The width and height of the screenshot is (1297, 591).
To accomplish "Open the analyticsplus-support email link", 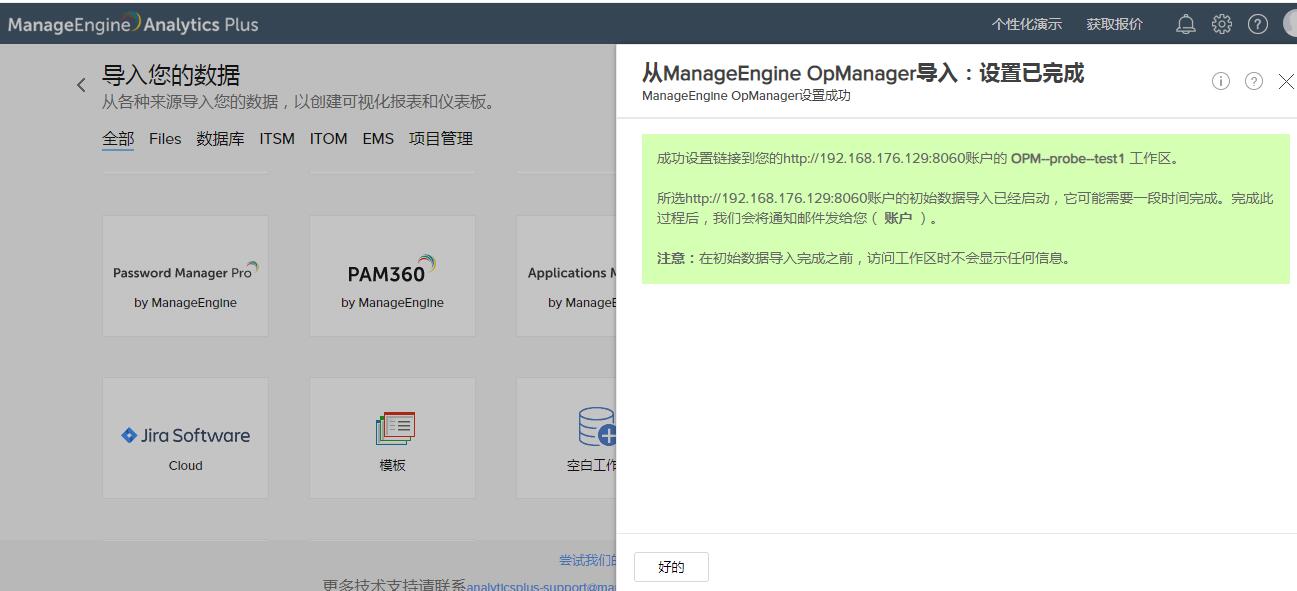I will point(541,587).
